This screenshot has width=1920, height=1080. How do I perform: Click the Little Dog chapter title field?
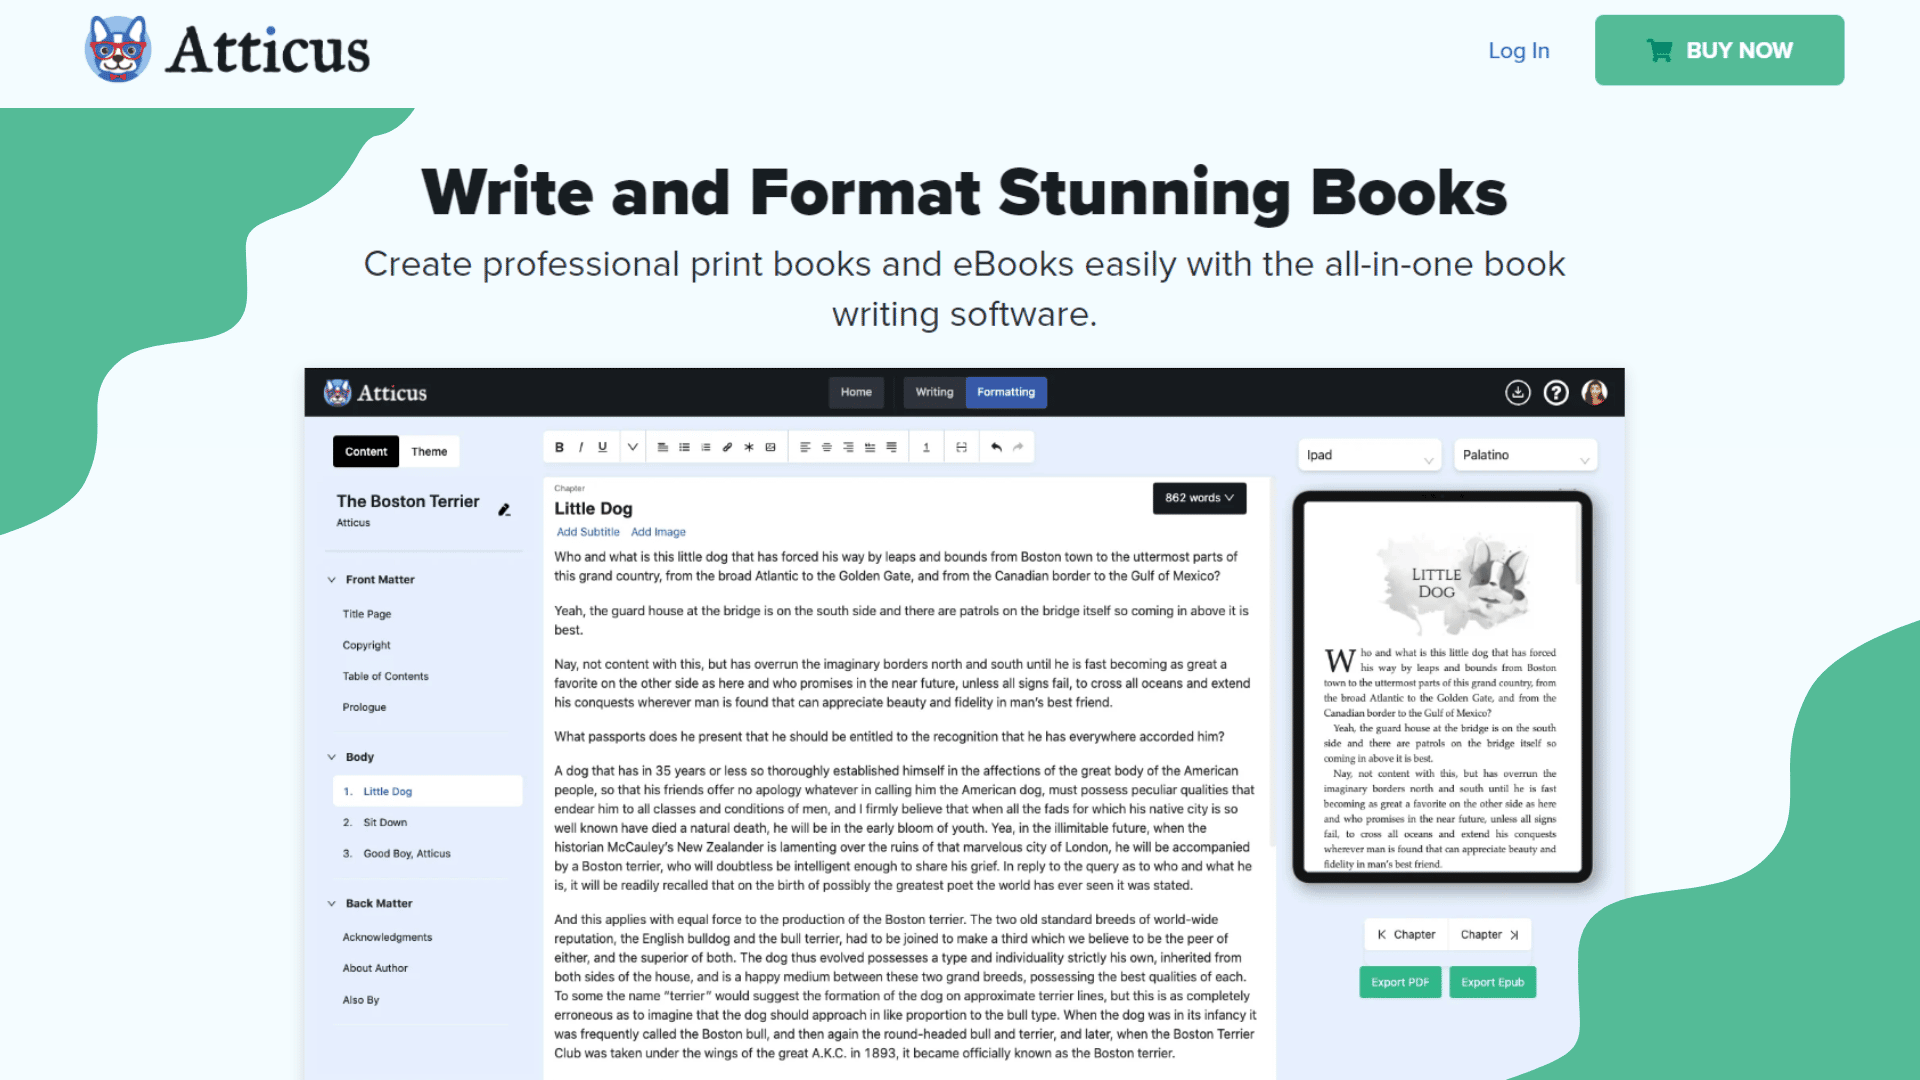point(593,508)
